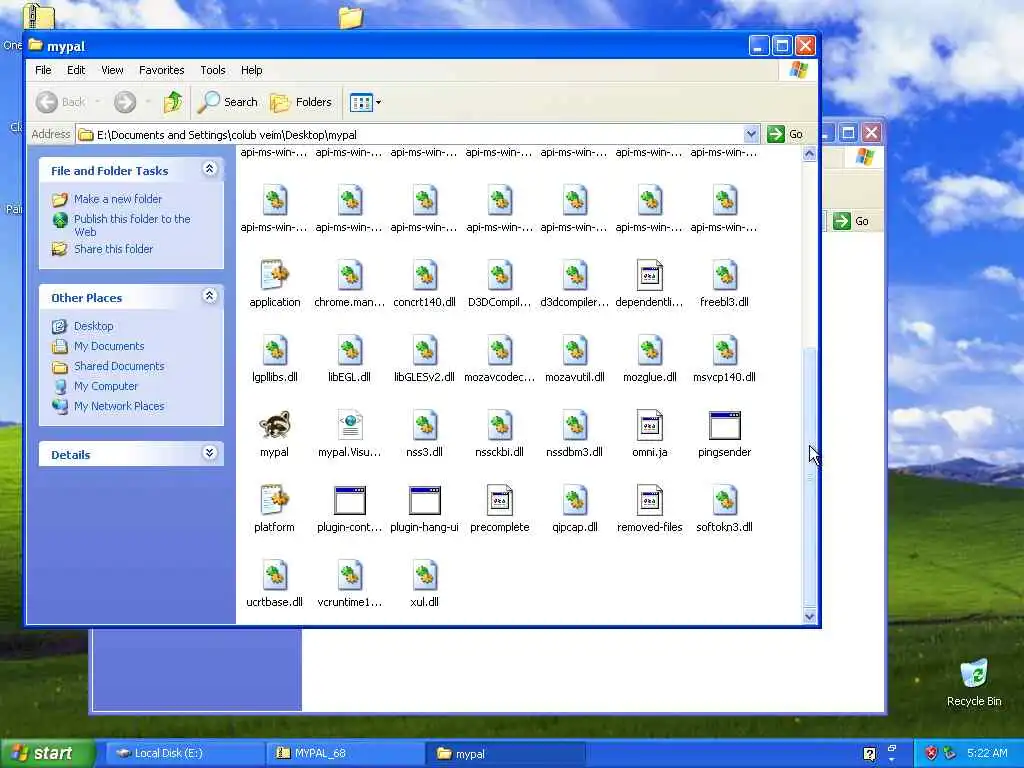Screen dimensions: 1024x768
Task: Open the View menu
Action: 112,70
